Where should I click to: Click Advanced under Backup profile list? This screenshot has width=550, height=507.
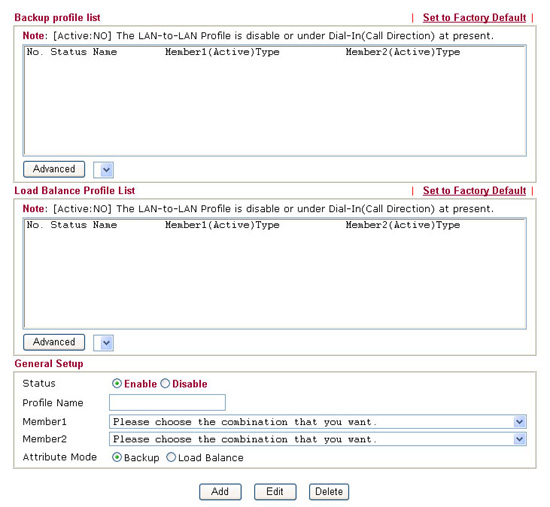click(x=54, y=169)
